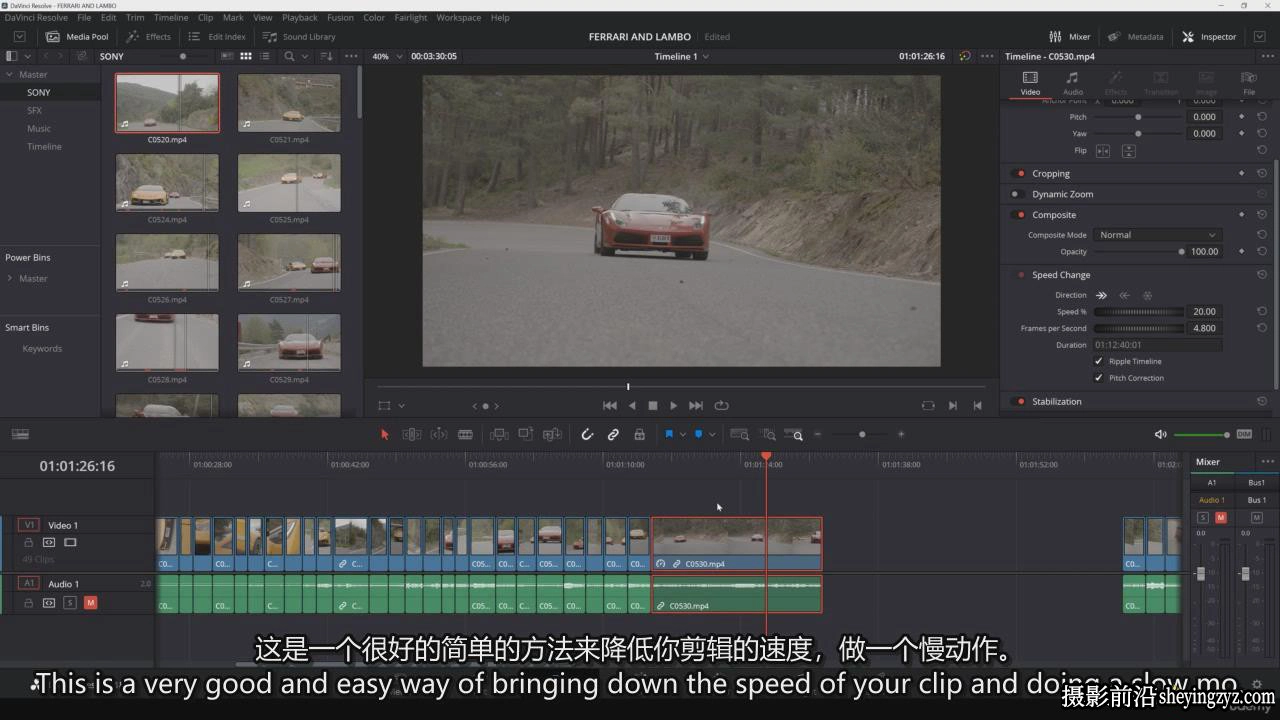Open the Timeline 1 name dropdown

(681, 56)
